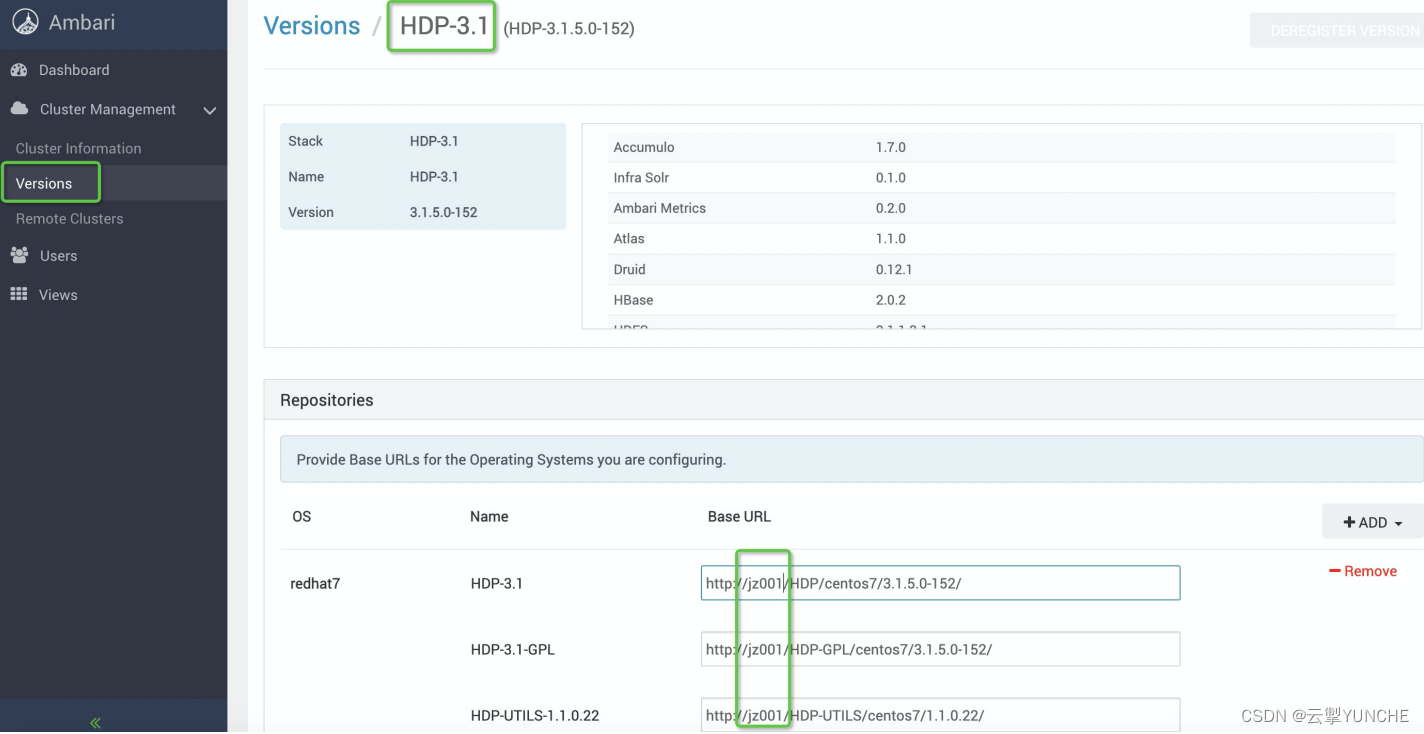This screenshot has width=1424, height=734.
Task: Select the Atlas service row
Action: coord(1002,238)
